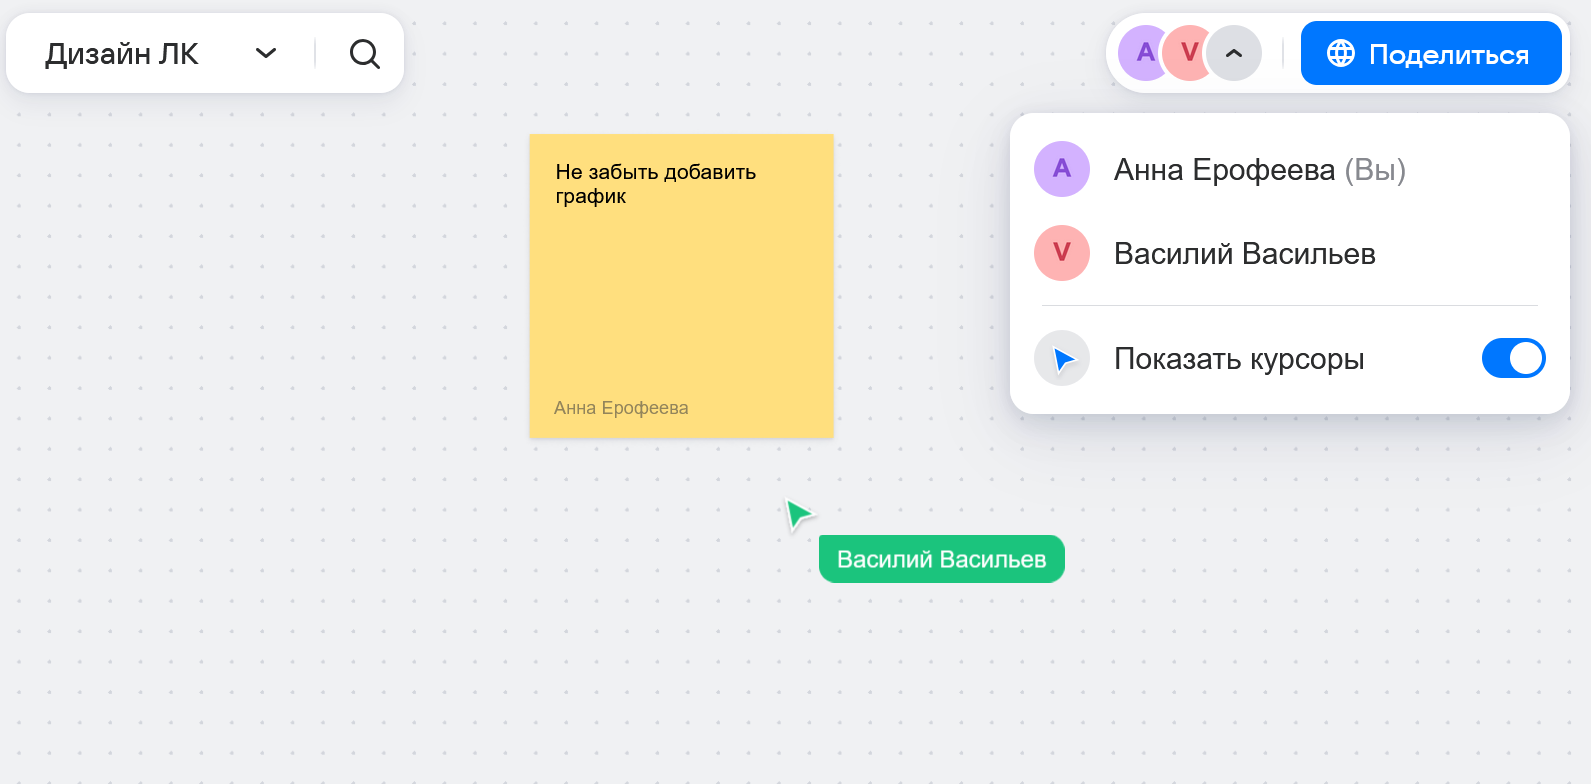Click the Поделиться label to share the board
Image resolution: width=1591 pixels, height=784 pixels.
click(x=1448, y=55)
